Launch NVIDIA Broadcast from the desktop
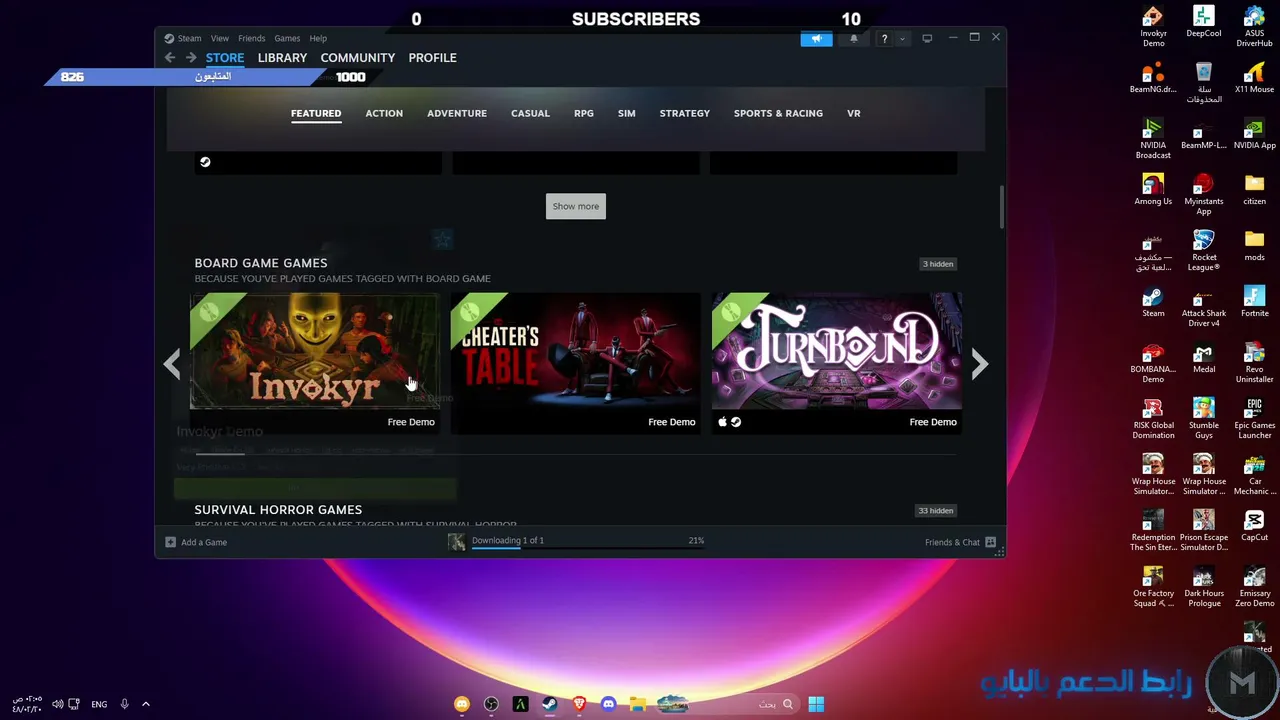 pyautogui.click(x=1153, y=137)
